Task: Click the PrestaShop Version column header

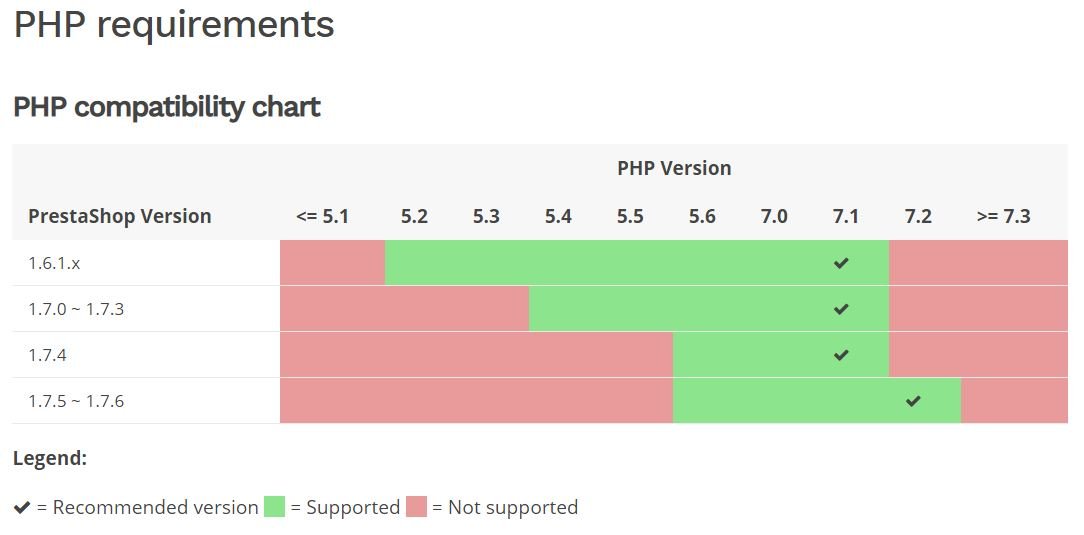Action: coord(120,216)
